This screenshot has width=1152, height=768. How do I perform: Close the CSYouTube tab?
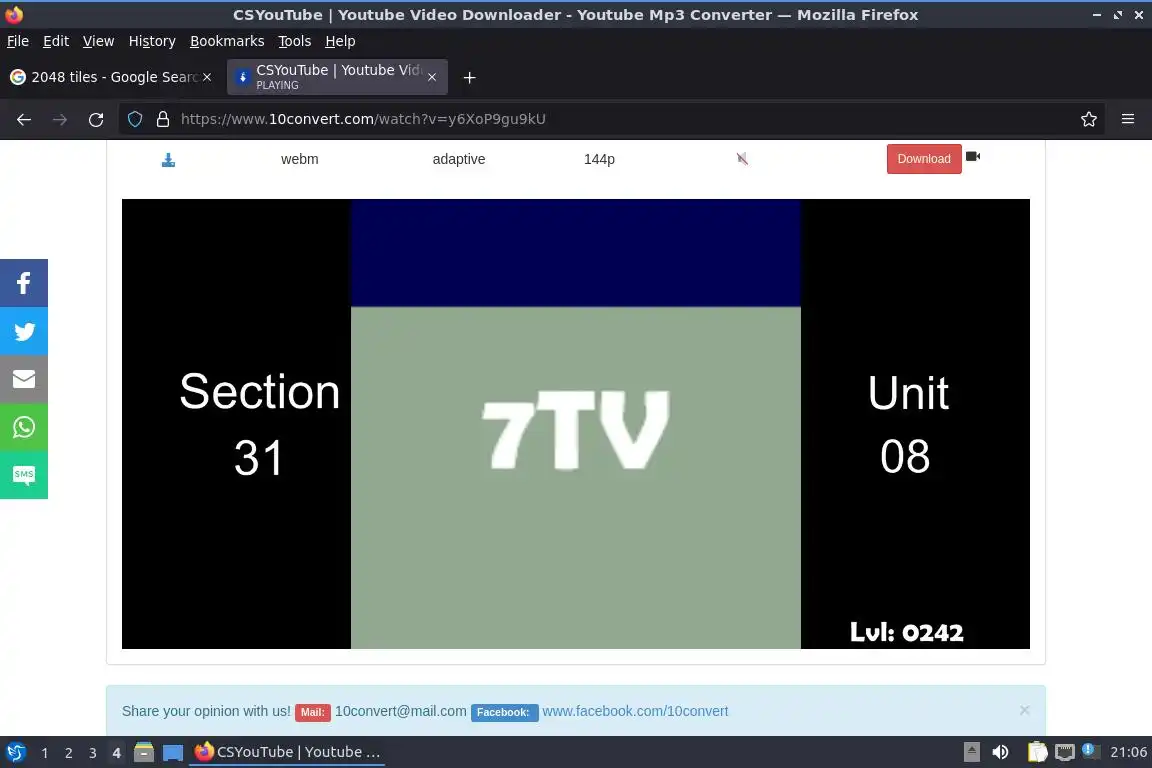click(x=432, y=77)
